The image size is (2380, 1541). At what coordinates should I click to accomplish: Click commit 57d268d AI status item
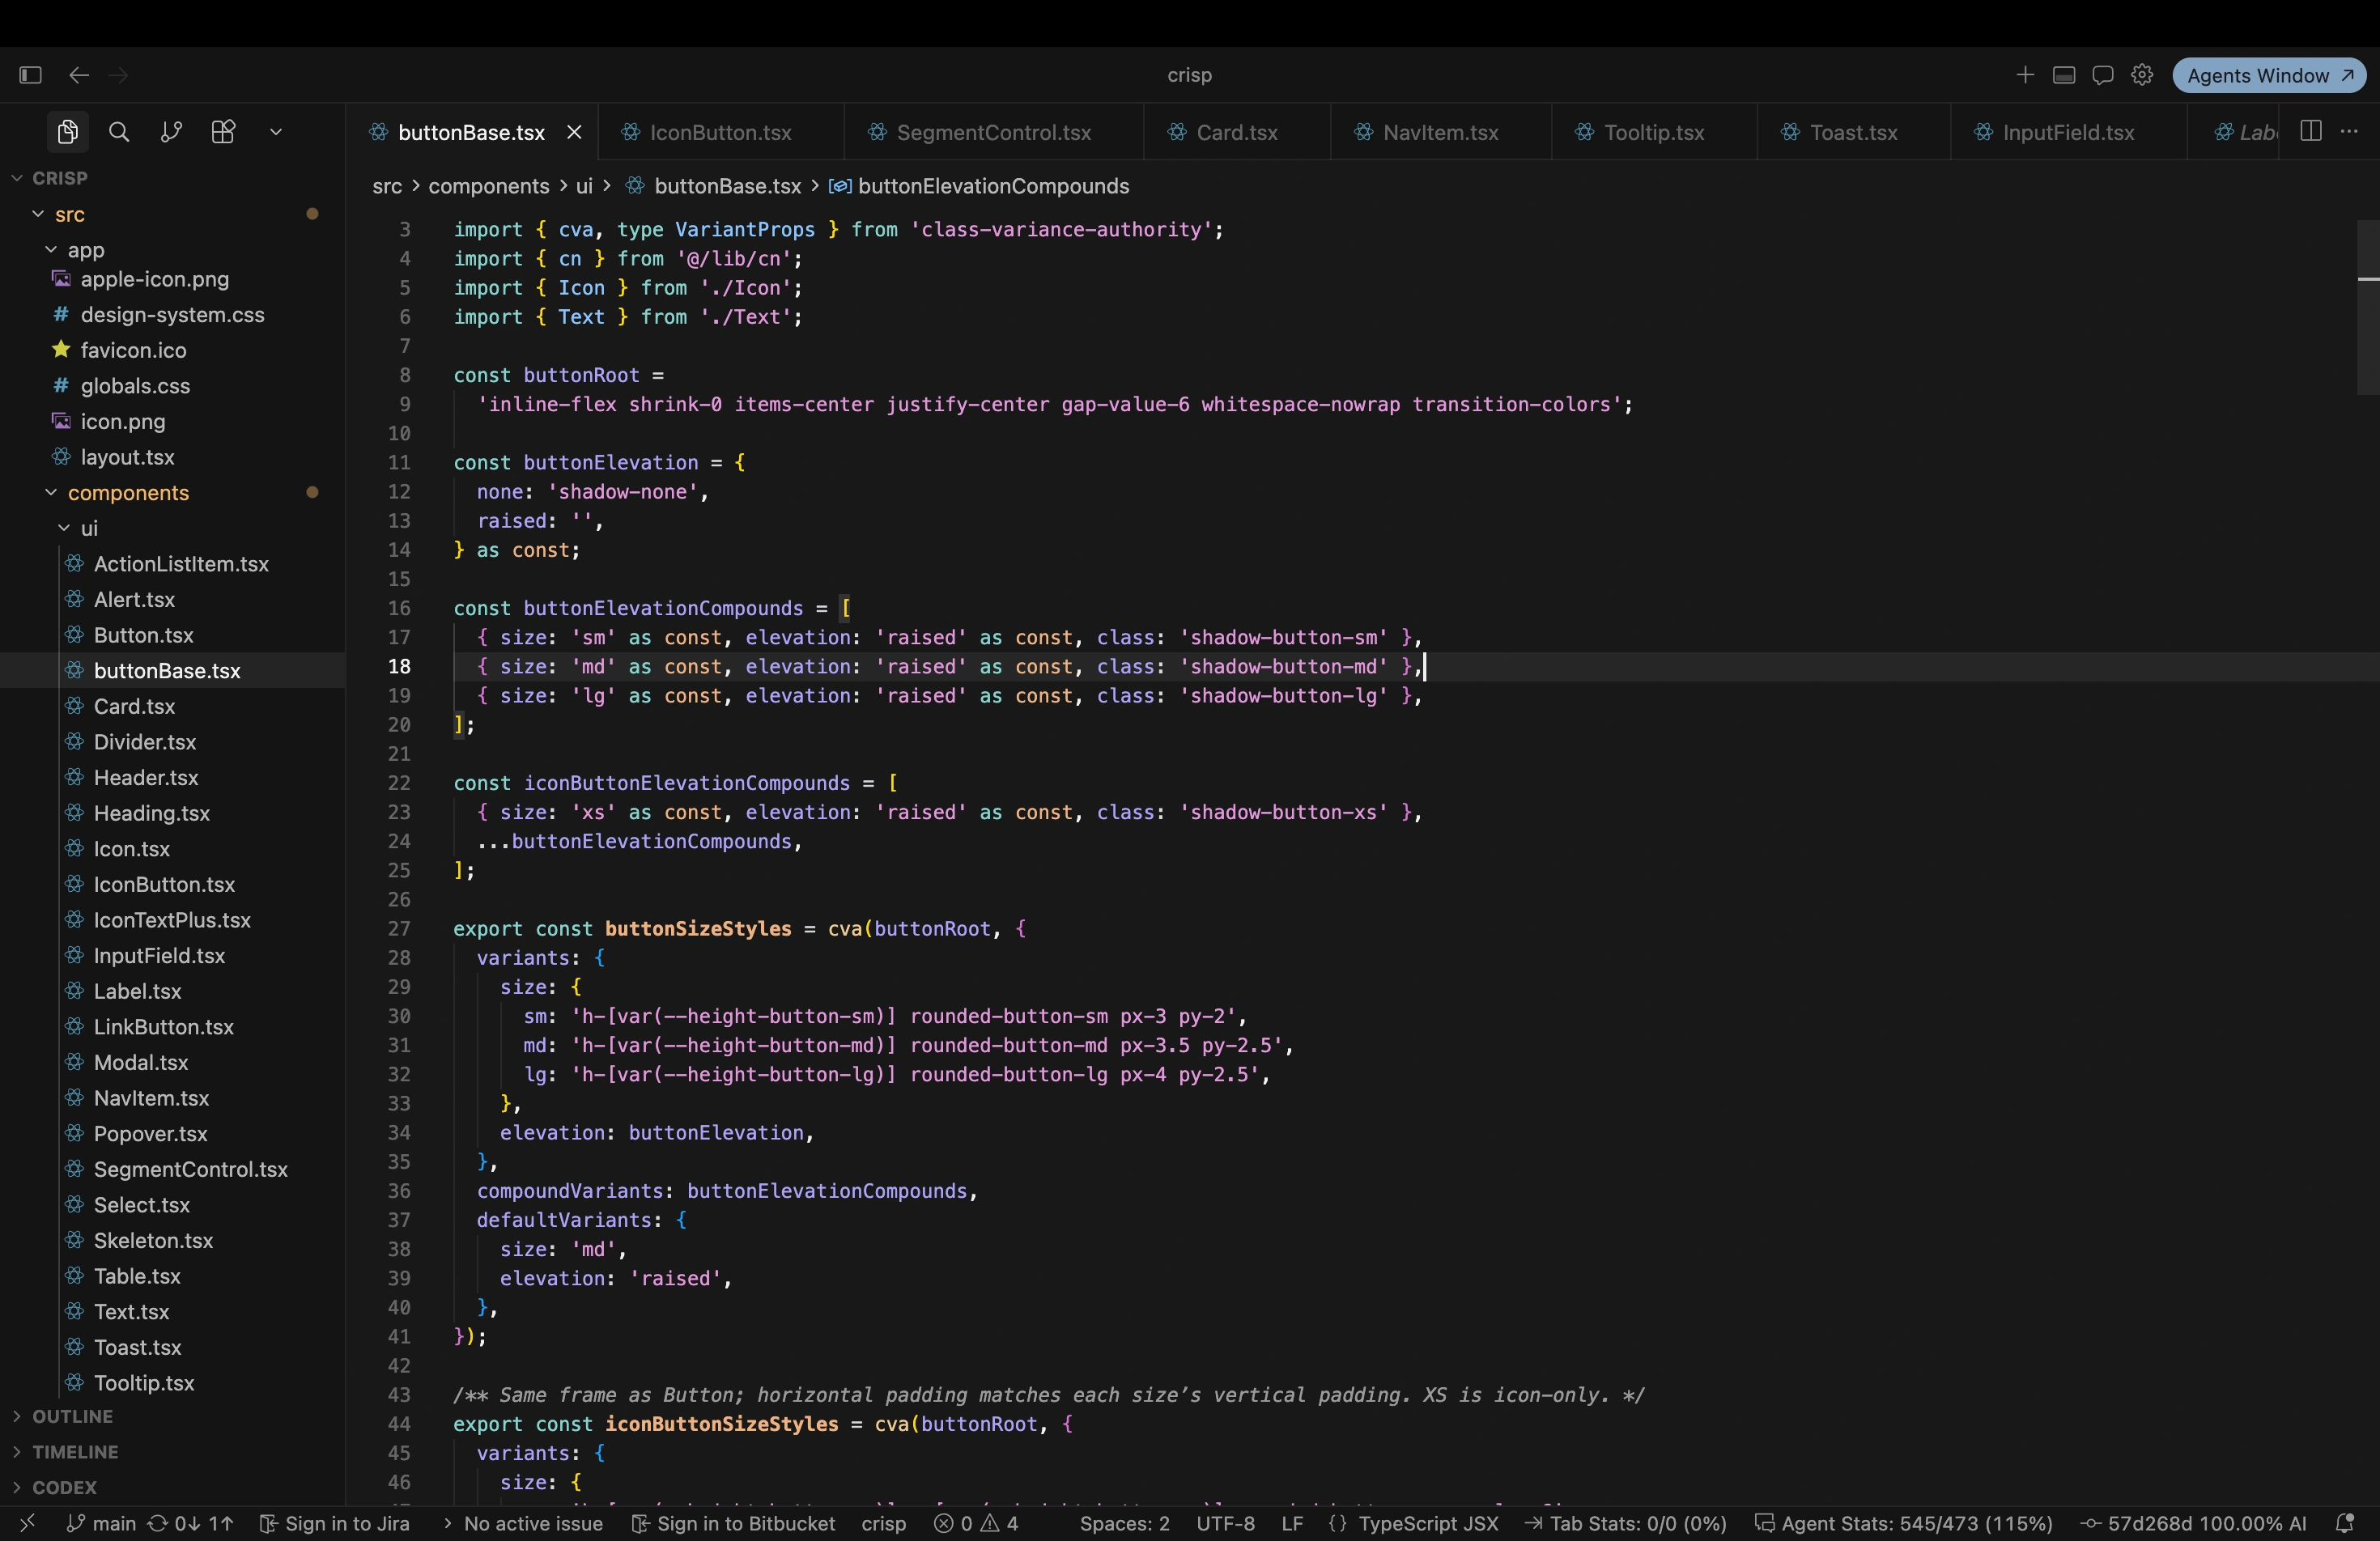click(x=2193, y=1523)
